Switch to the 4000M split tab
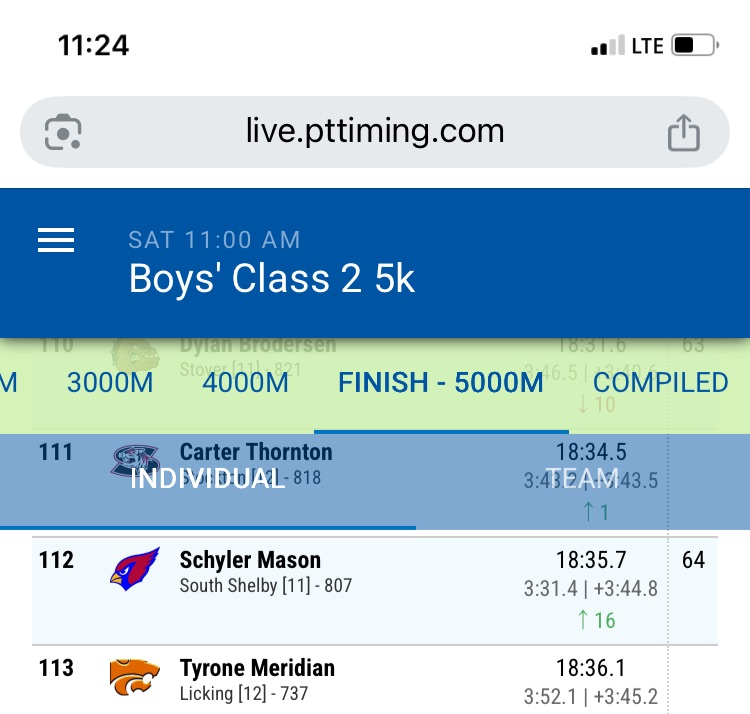Screen dimensions: 750x714 (x=246, y=383)
